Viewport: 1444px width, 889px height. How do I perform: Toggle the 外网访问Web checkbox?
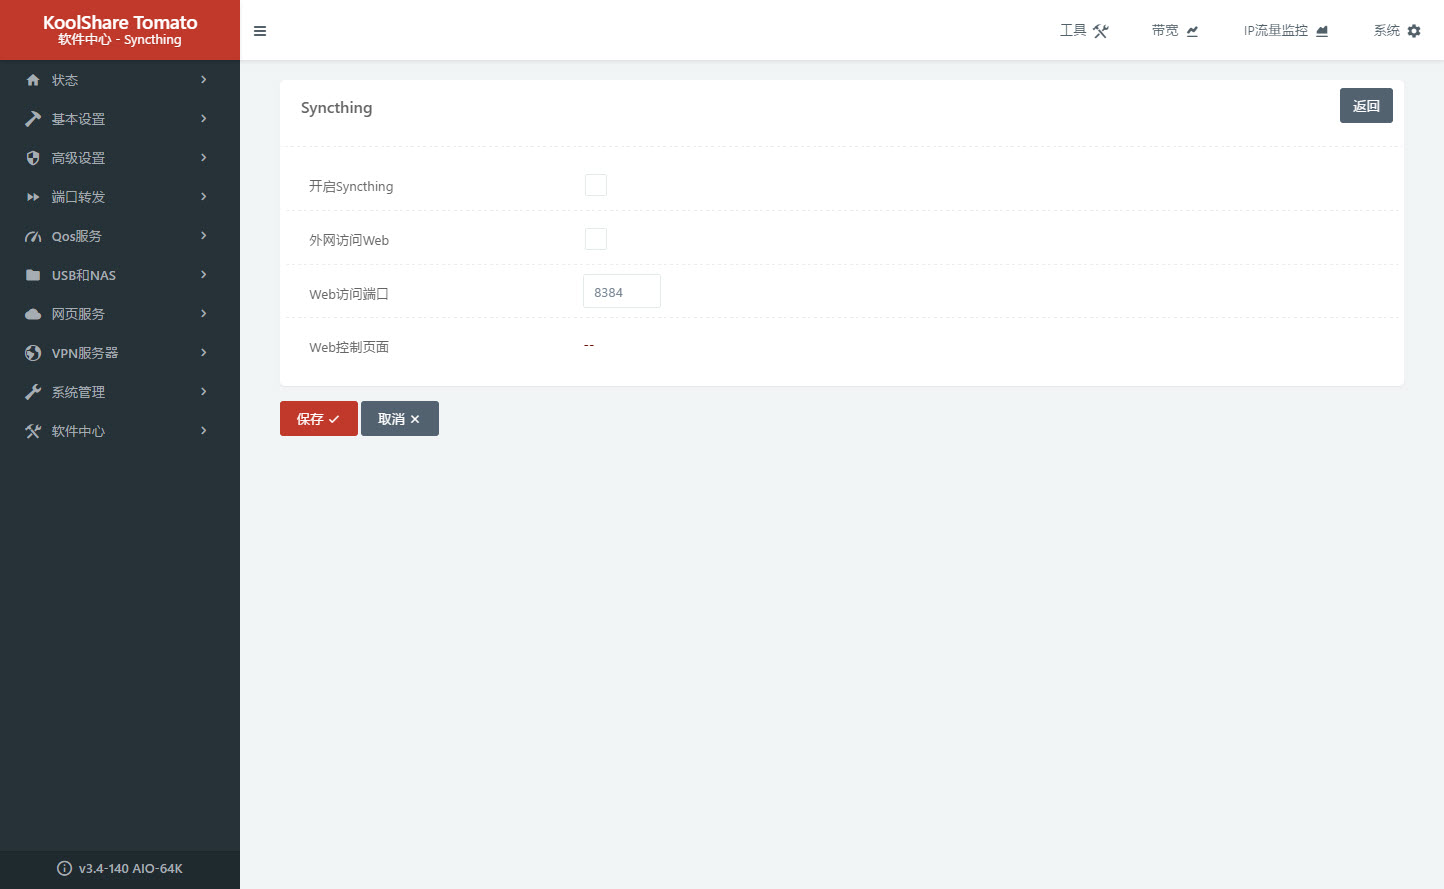coord(596,239)
